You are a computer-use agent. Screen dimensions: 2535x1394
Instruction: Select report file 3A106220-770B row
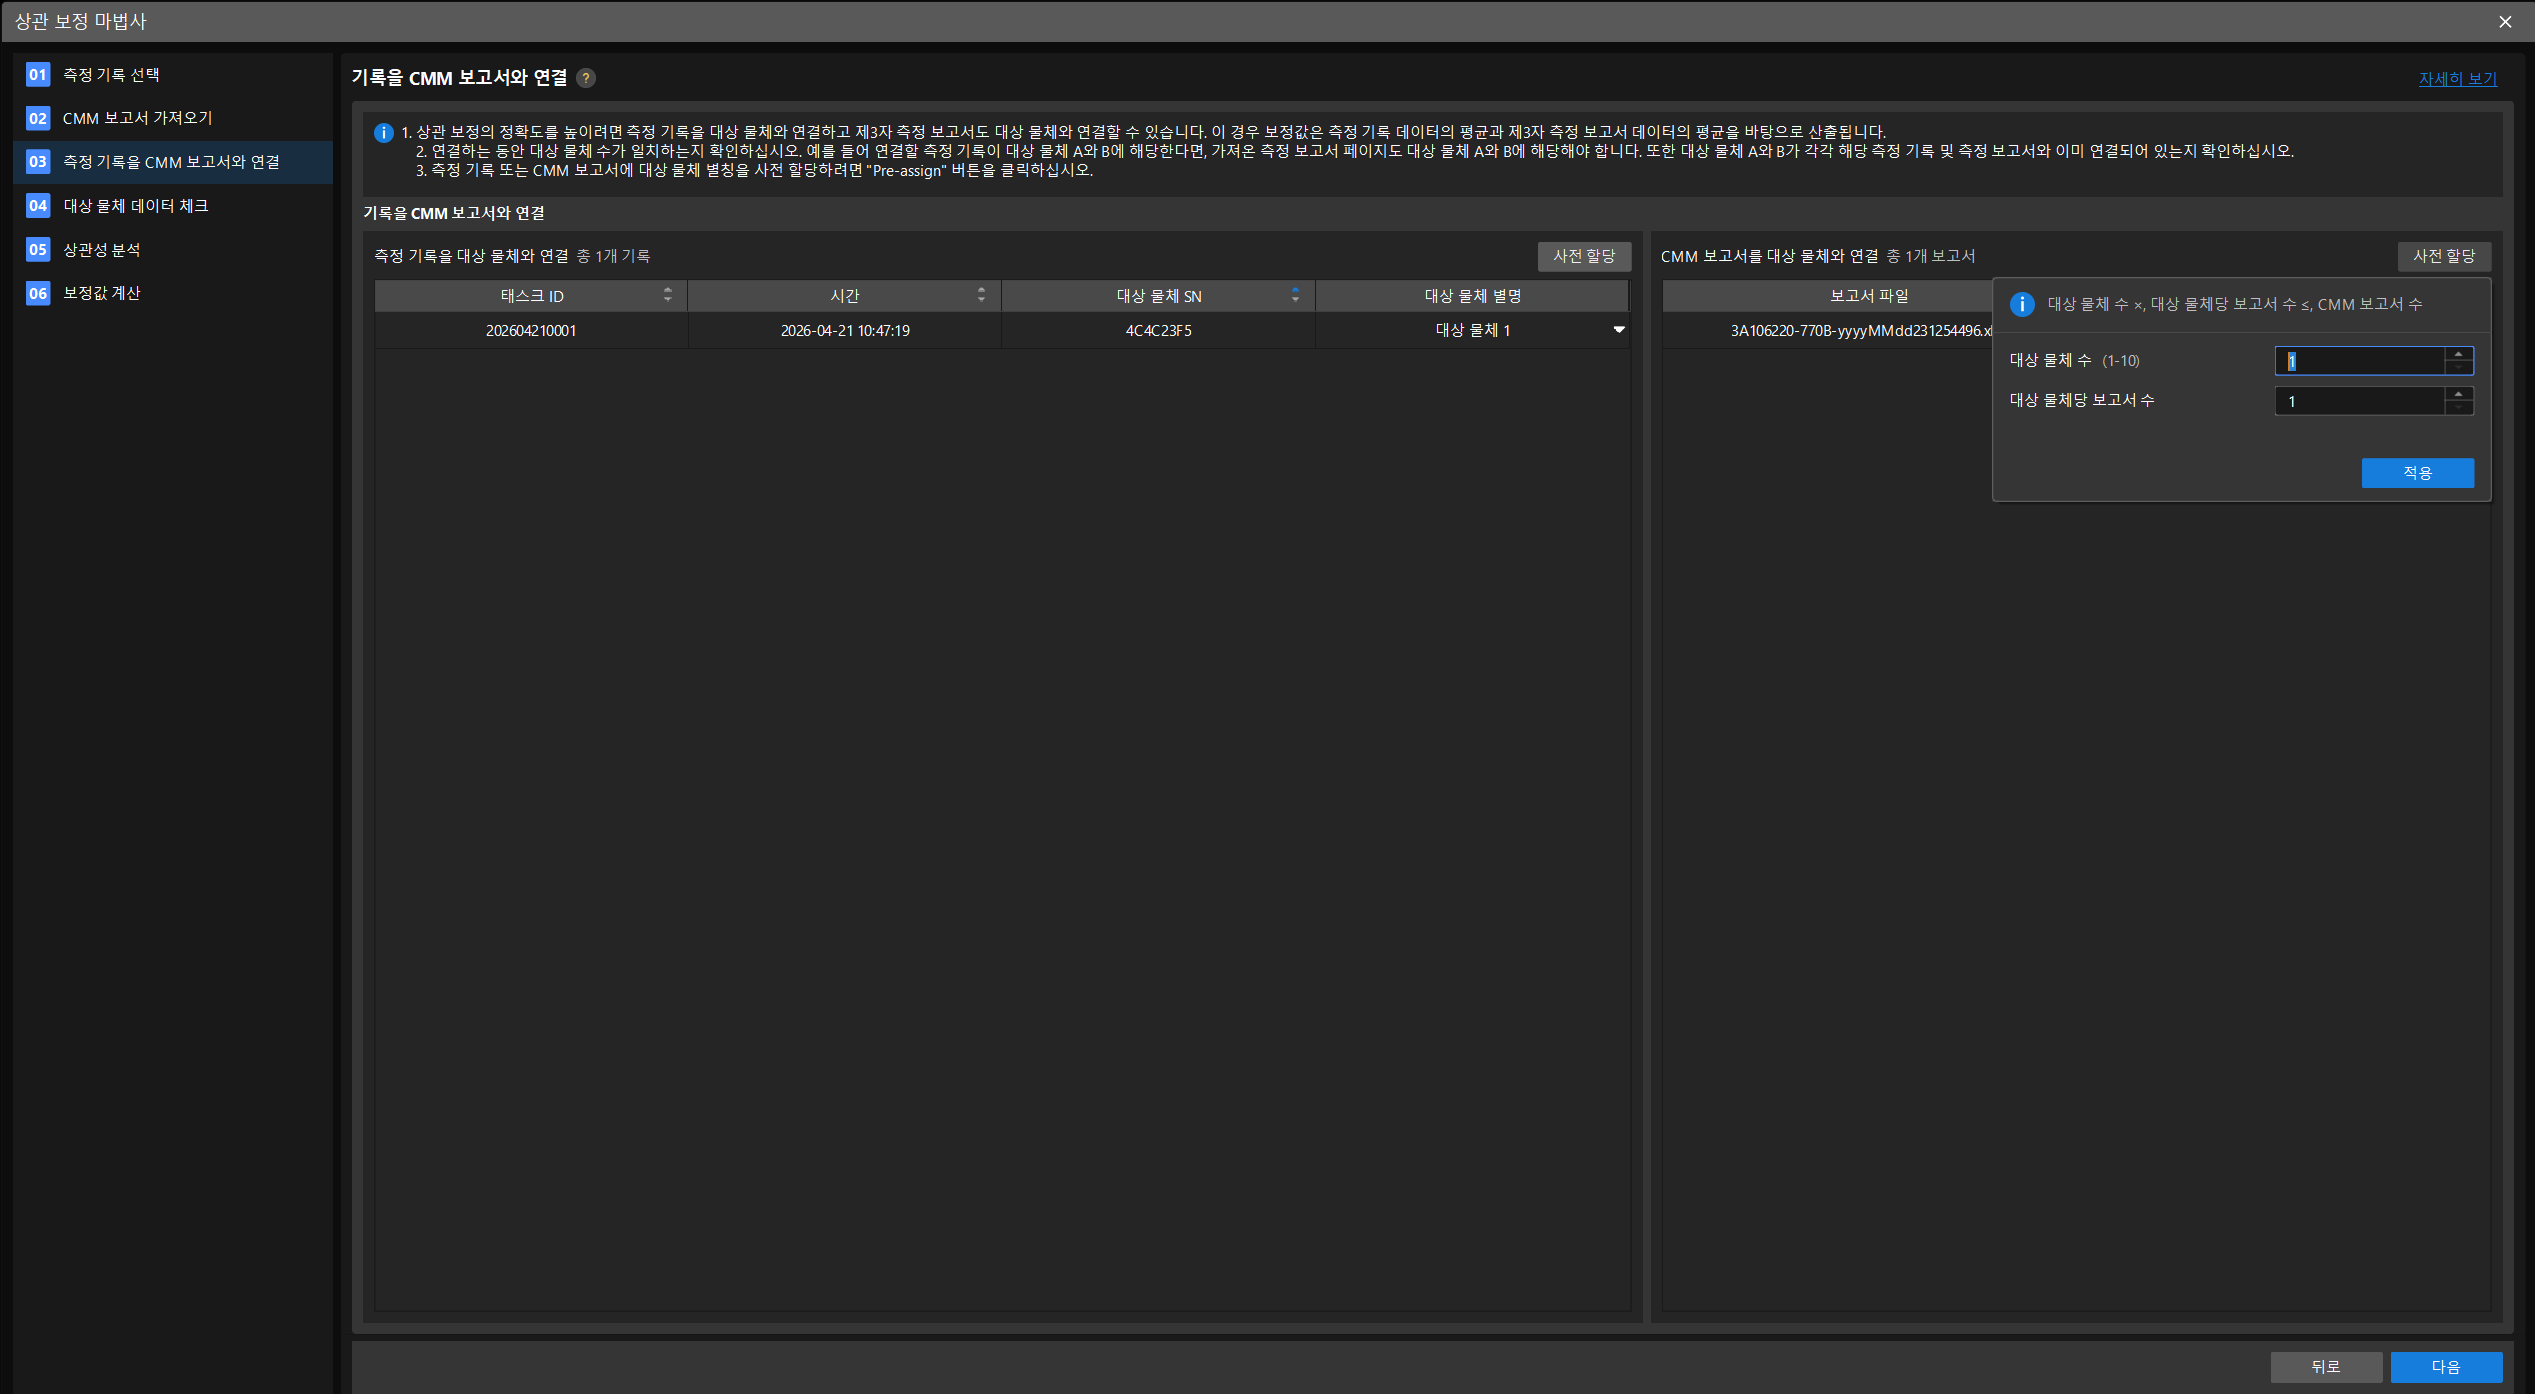1828,331
